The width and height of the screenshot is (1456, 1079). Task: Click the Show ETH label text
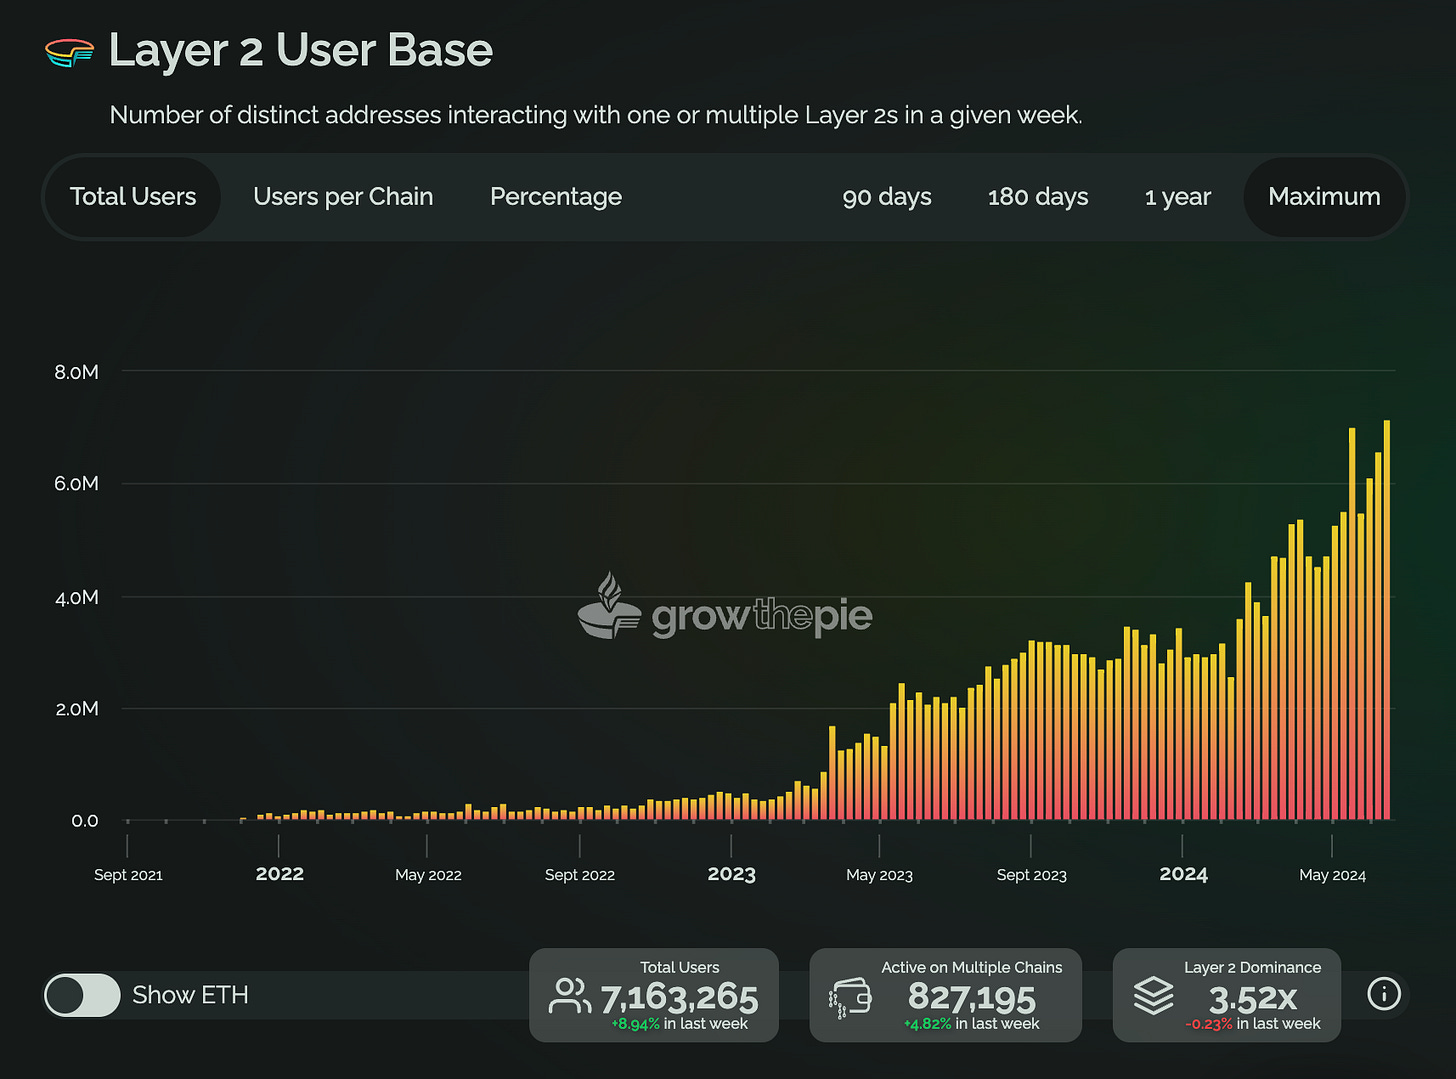click(x=190, y=995)
